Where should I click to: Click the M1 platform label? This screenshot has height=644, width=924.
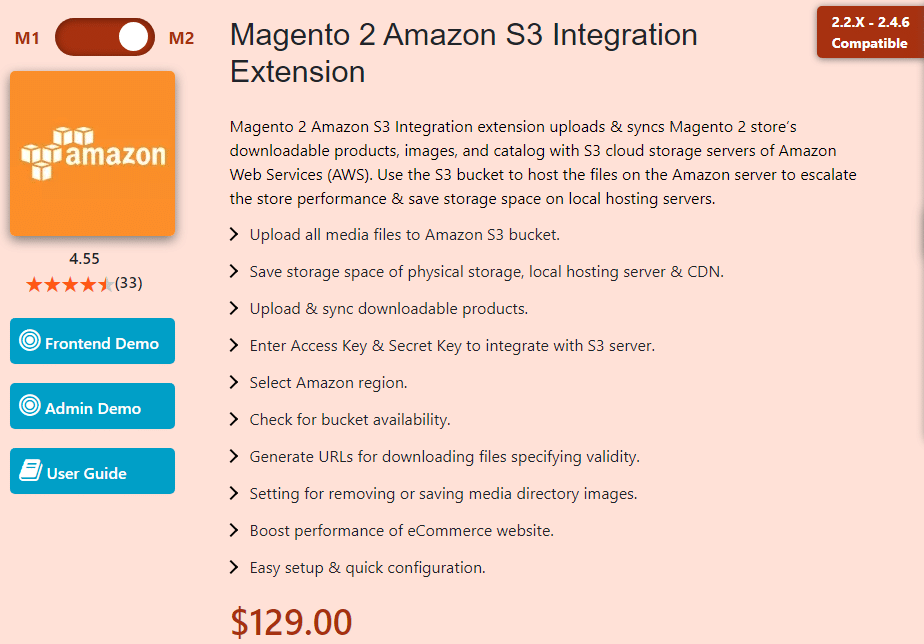tap(27, 39)
